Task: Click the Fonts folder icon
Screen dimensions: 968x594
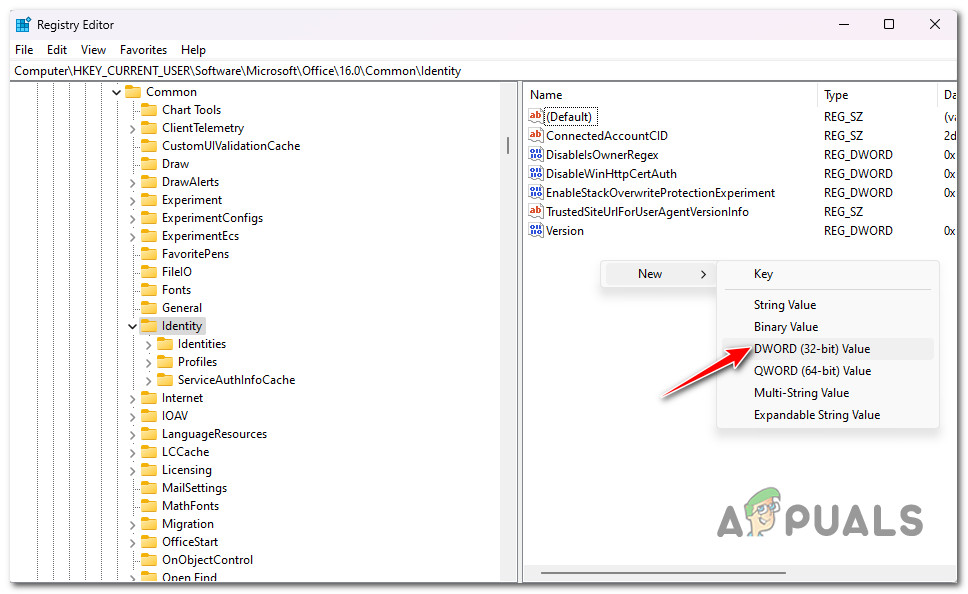Action: tap(149, 290)
